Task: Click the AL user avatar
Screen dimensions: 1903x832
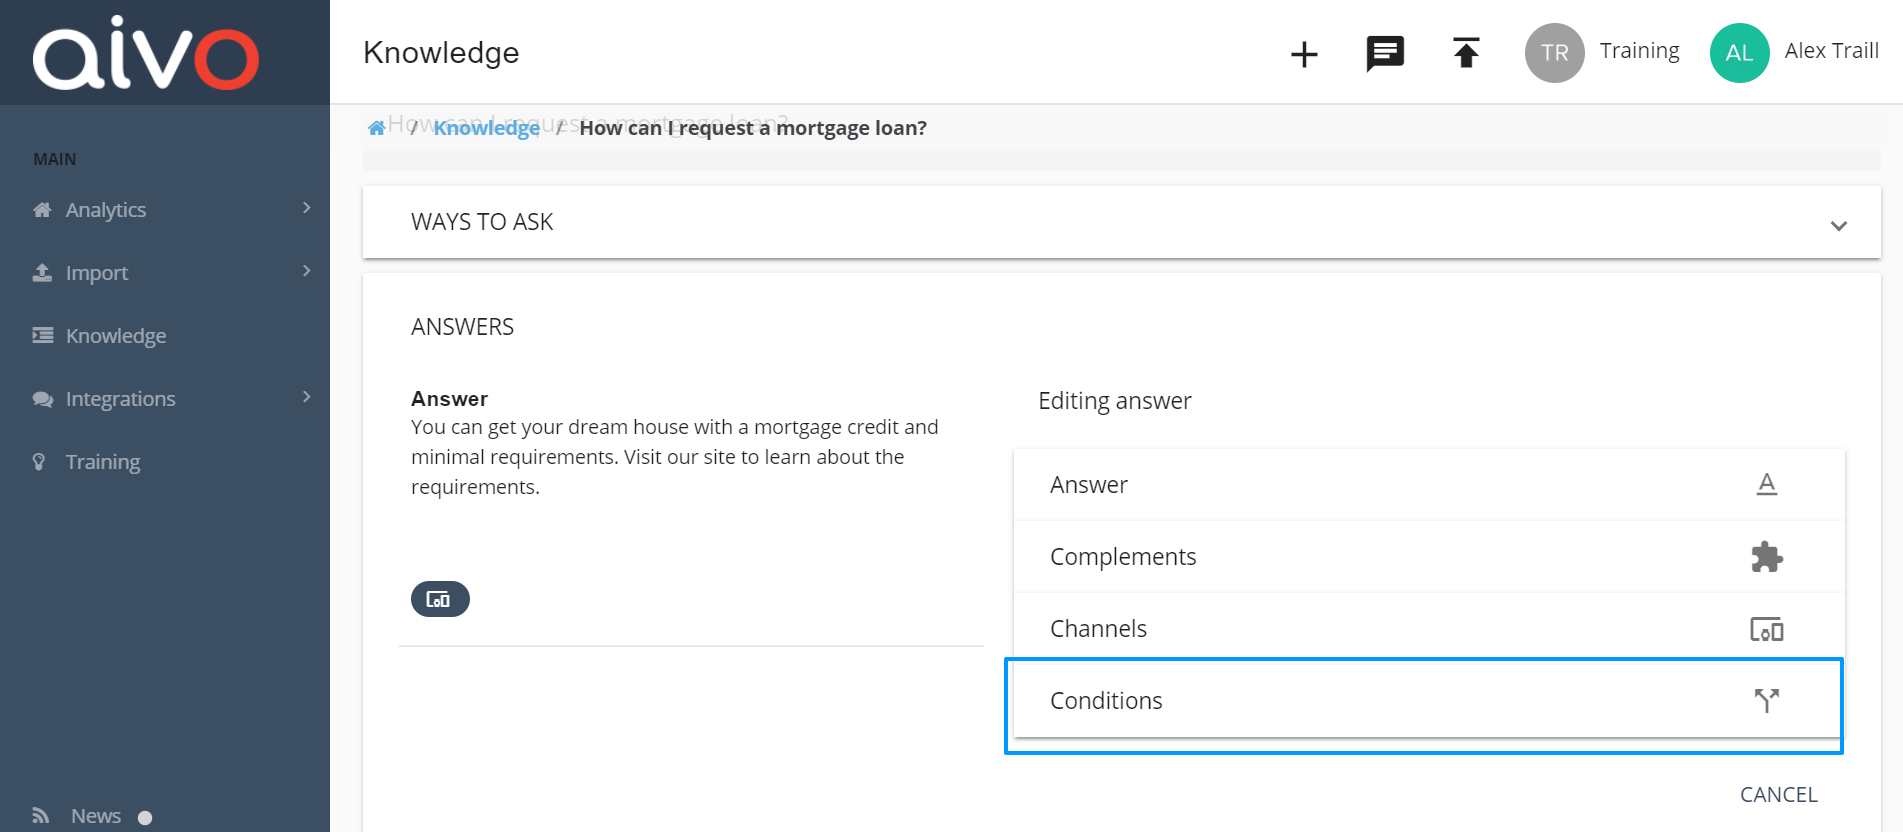Action: 1739,53
